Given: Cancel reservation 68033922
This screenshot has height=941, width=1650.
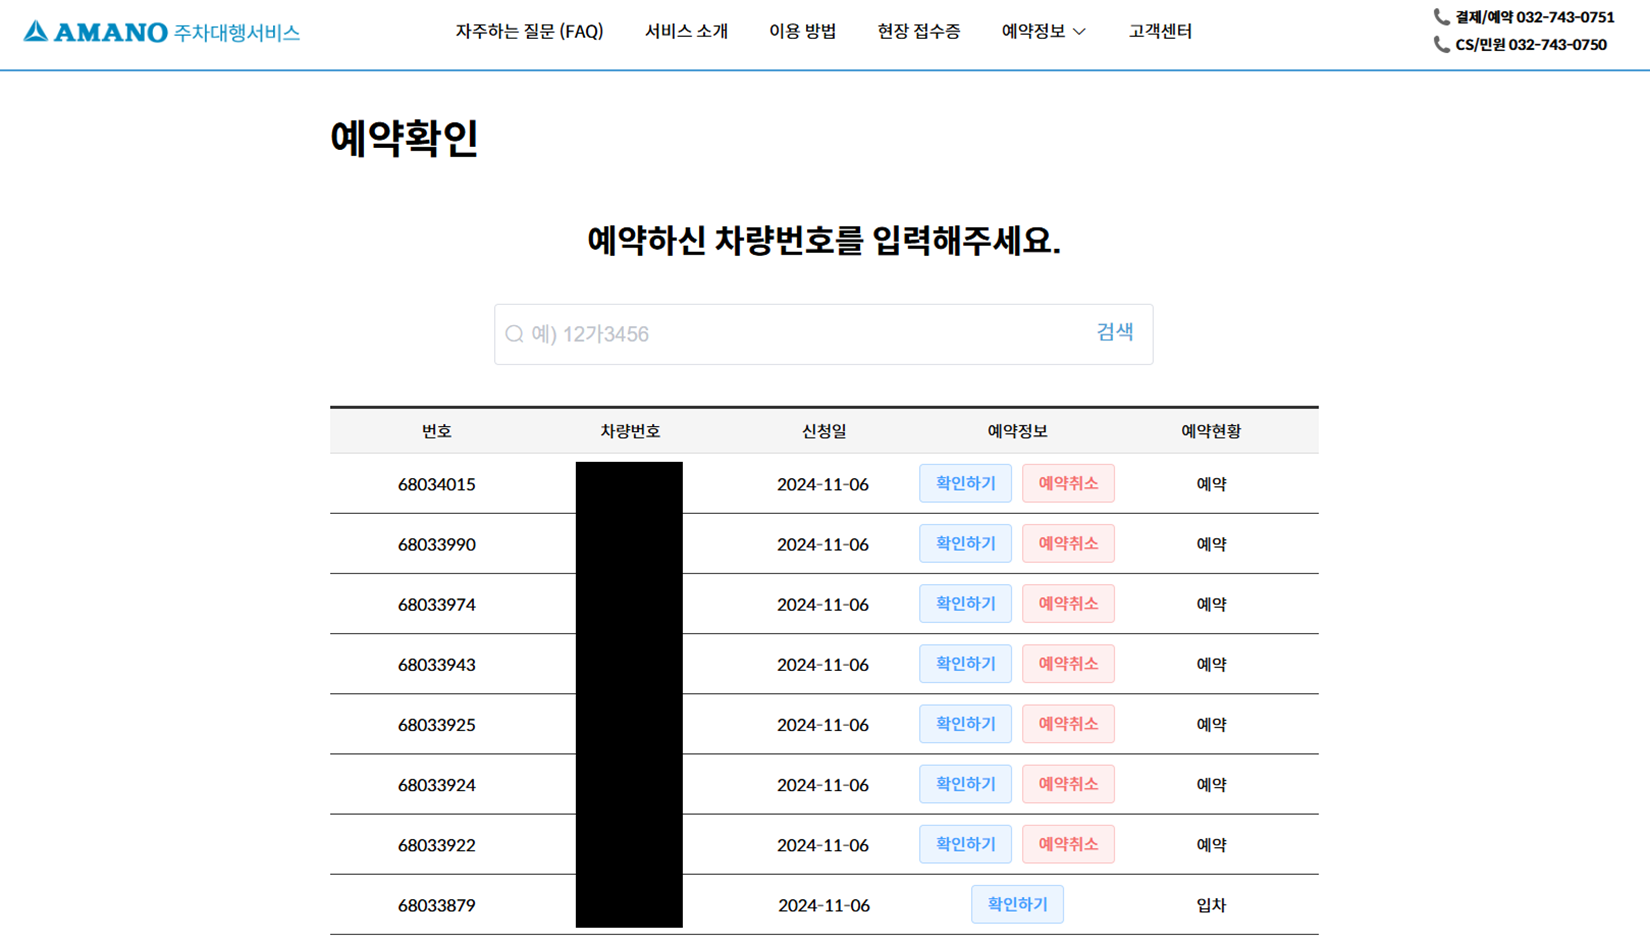Looking at the screenshot, I should [1068, 844].
